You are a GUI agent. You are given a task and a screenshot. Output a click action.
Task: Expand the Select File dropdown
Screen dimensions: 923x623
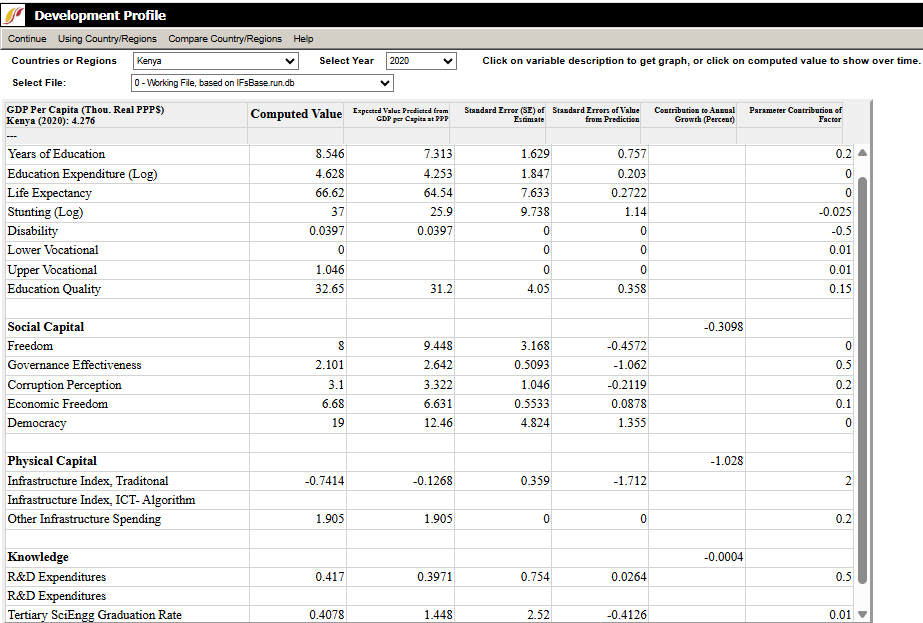tap(261, 83)
